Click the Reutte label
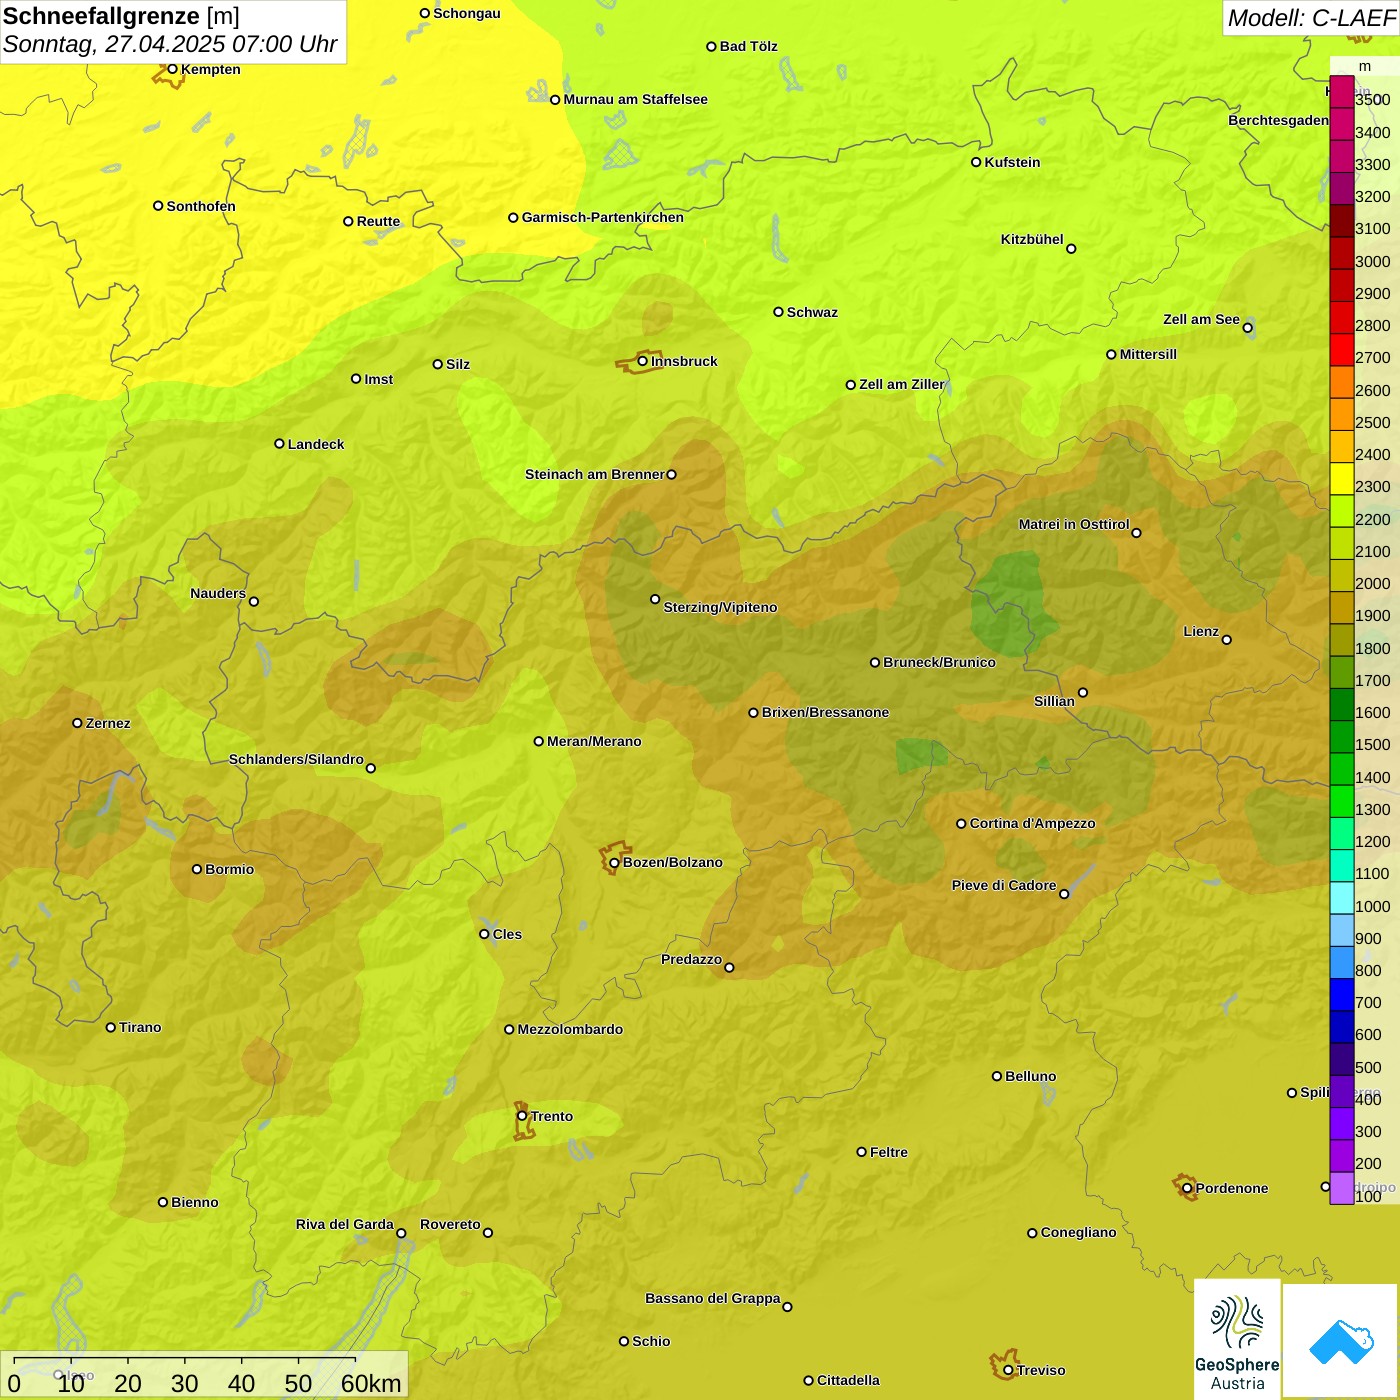The image size is (1400, 1400). 378,221
